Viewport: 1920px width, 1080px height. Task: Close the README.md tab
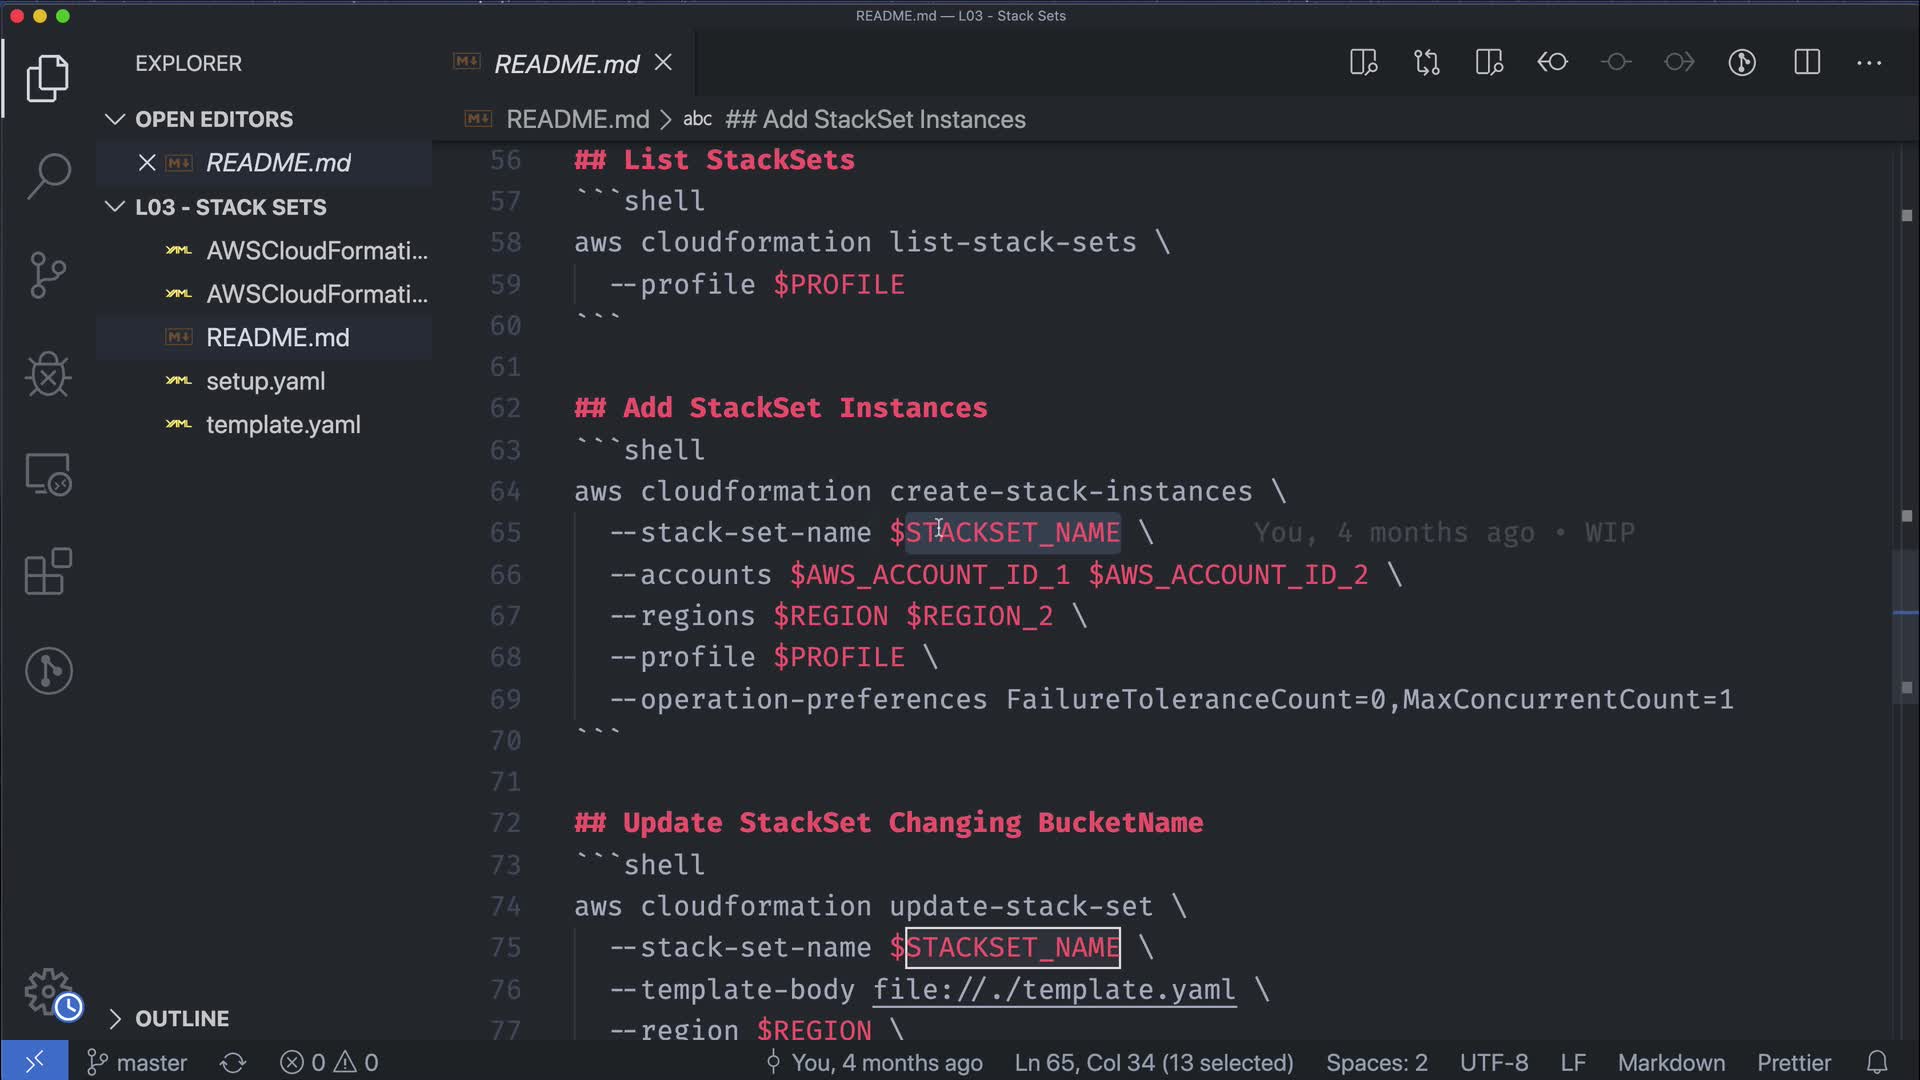pyautogui.click(x=663, y=63)
